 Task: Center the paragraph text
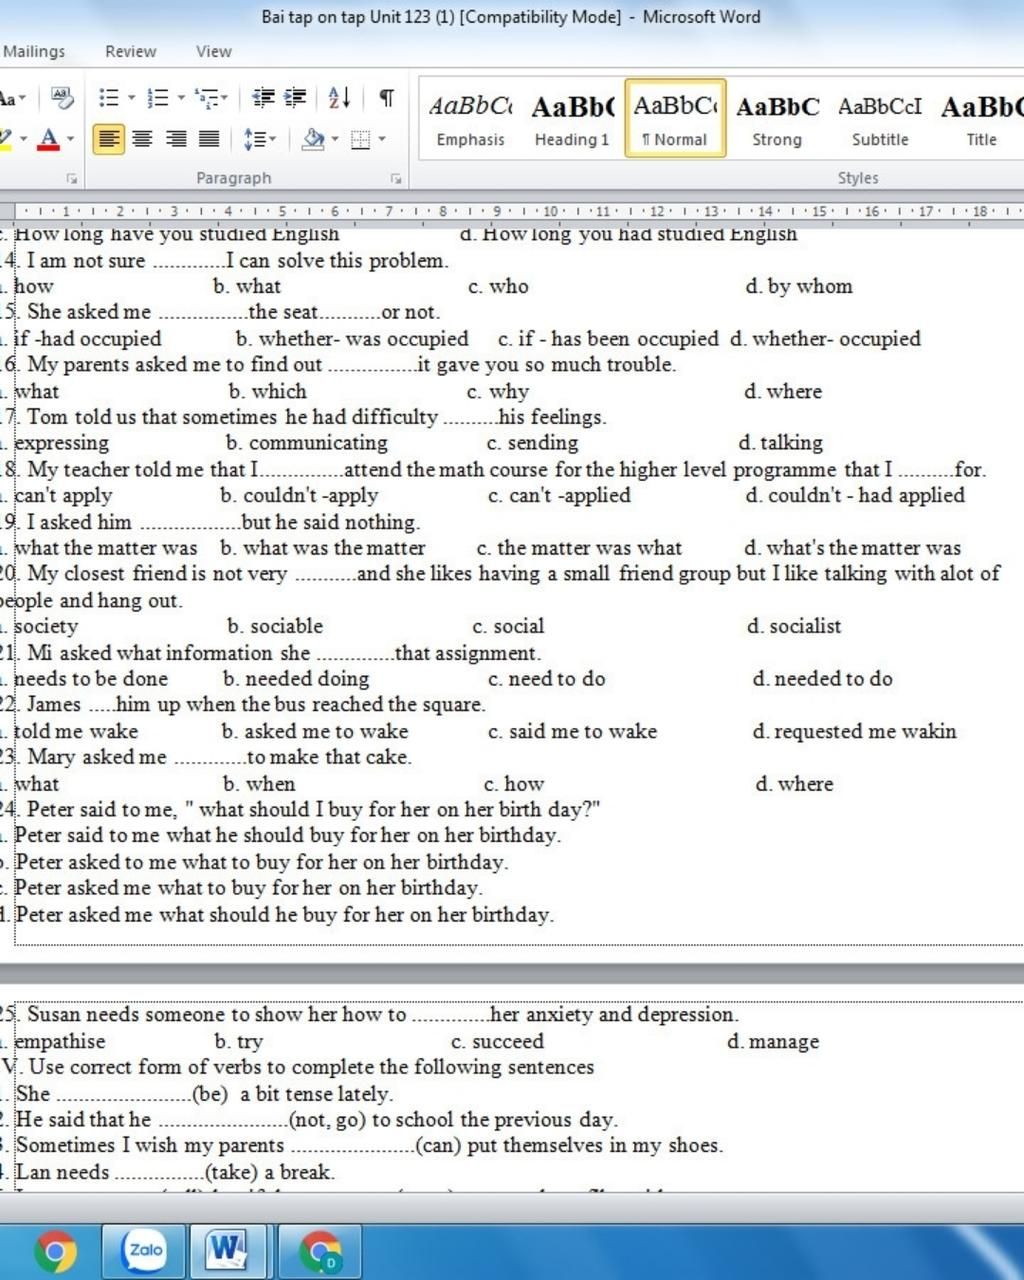(143, 139)
